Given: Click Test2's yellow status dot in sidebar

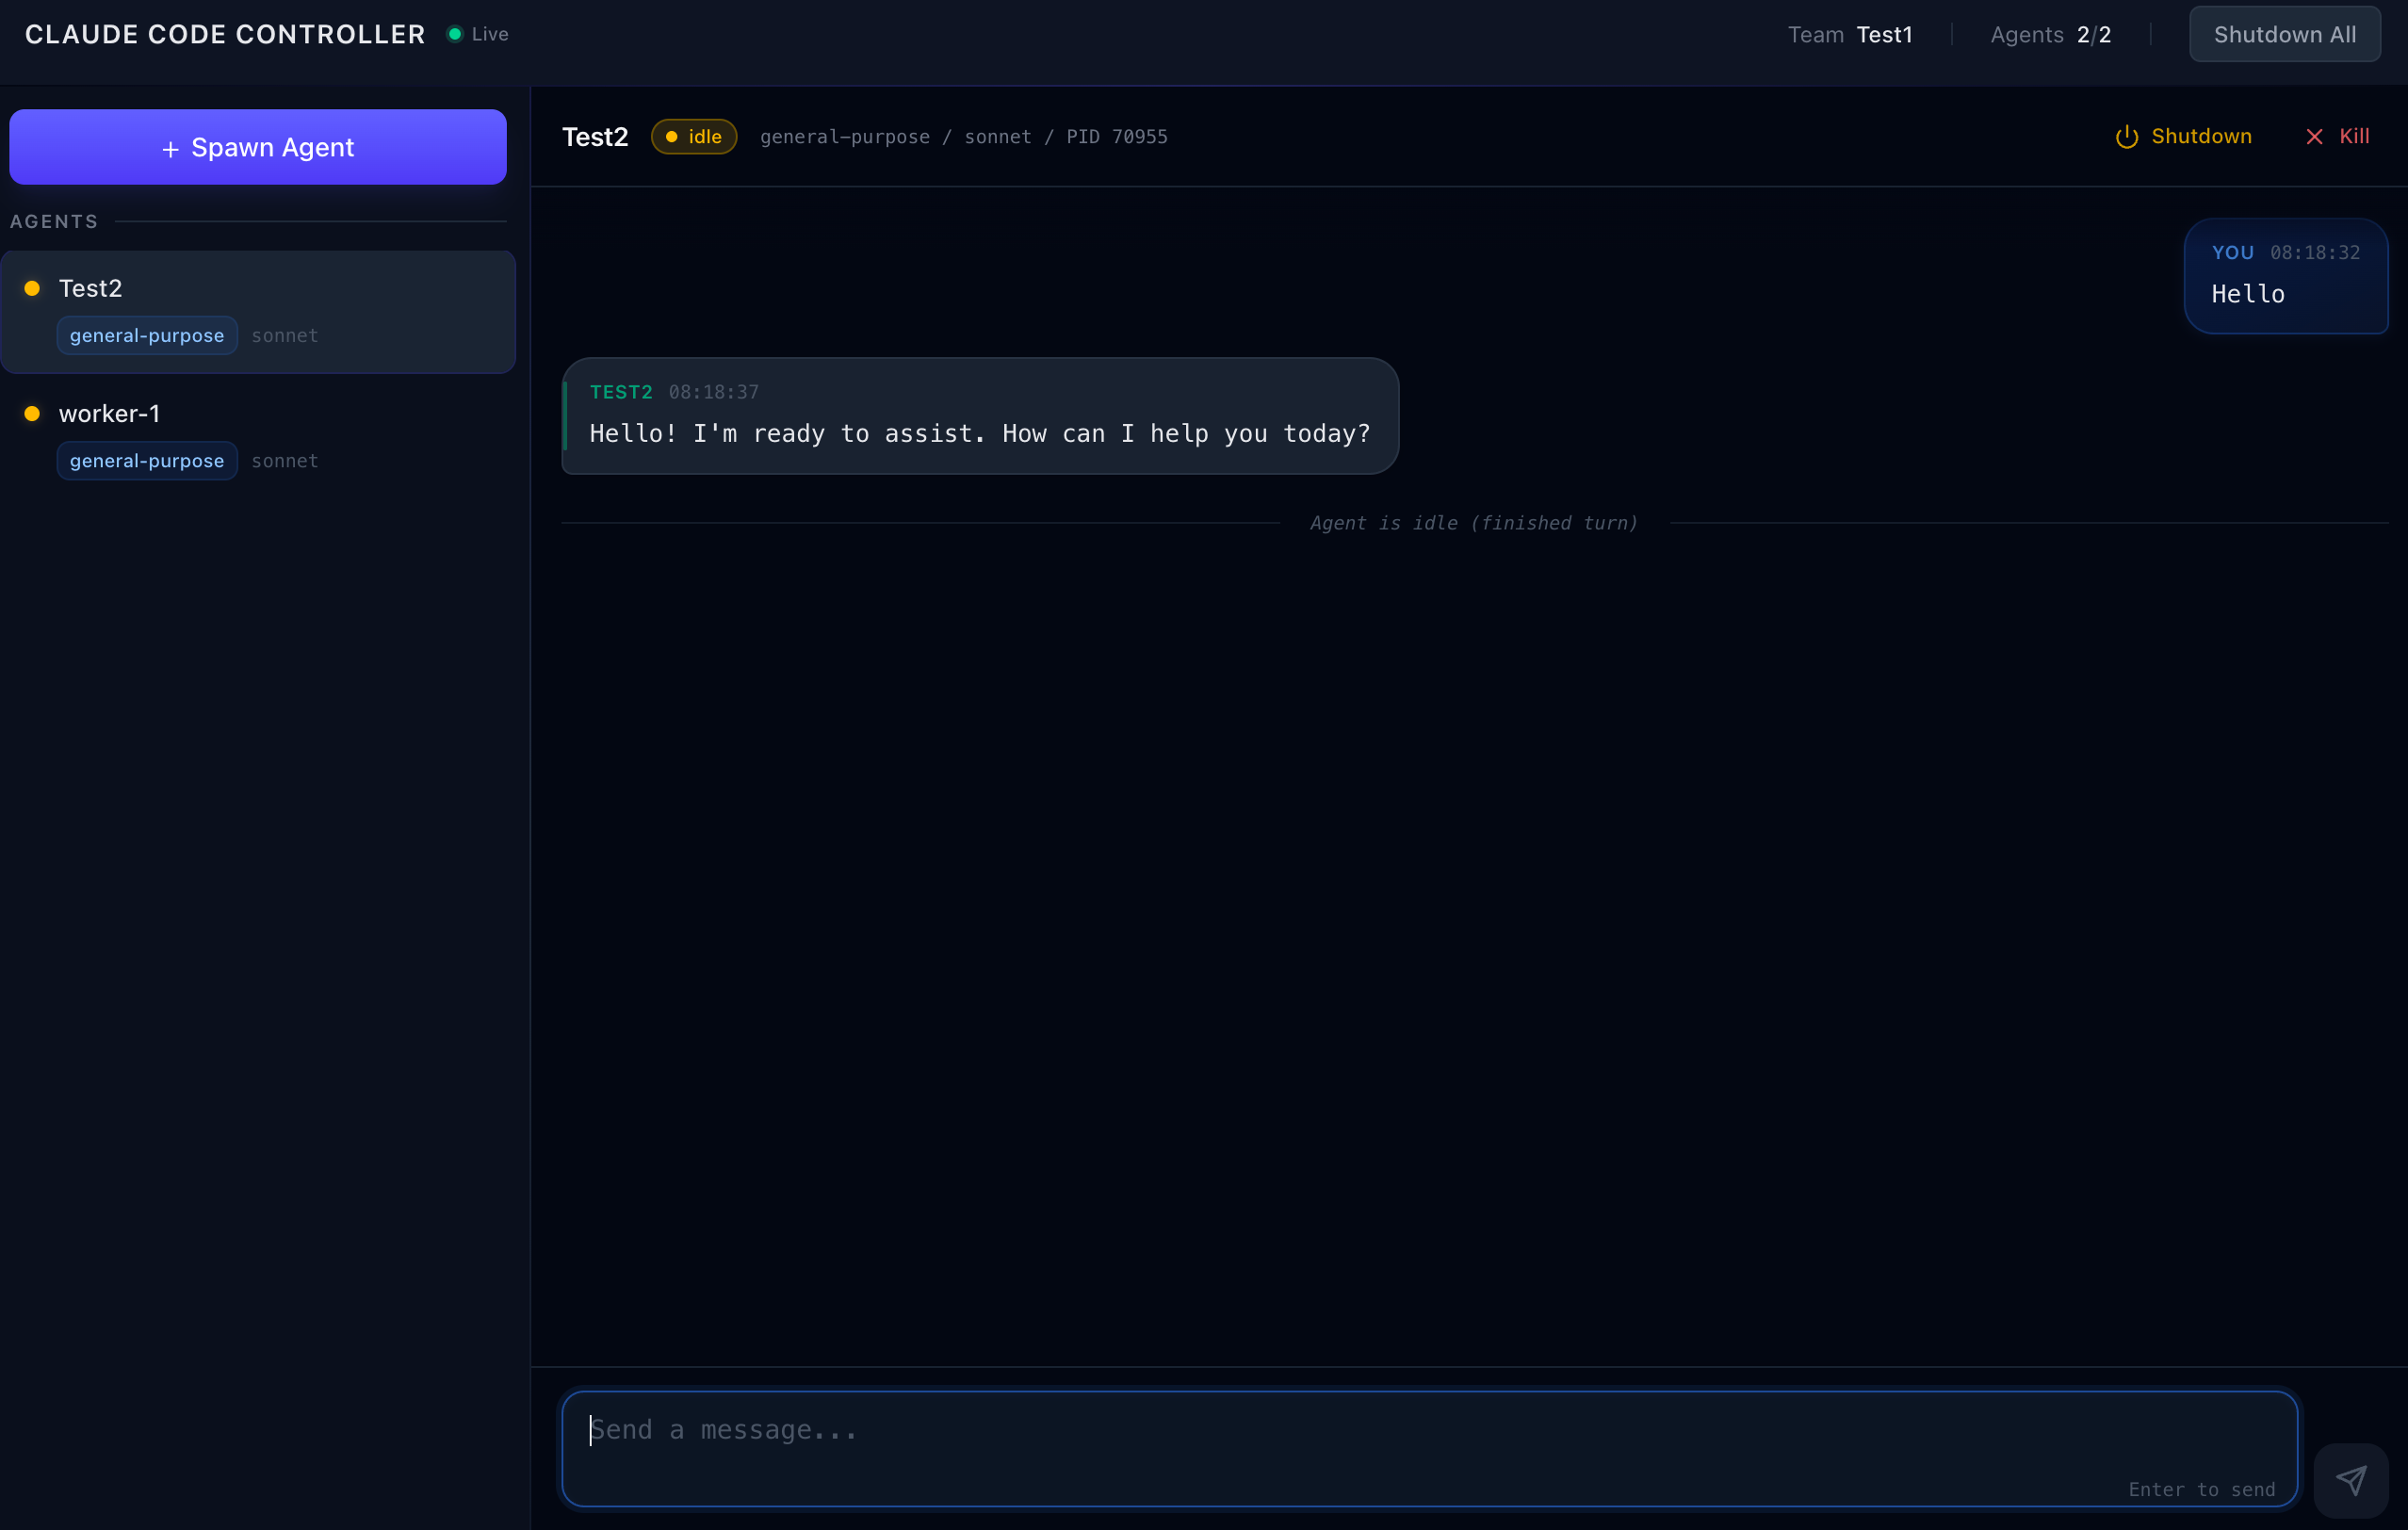Looking at the screenshot, I should 32,288.
